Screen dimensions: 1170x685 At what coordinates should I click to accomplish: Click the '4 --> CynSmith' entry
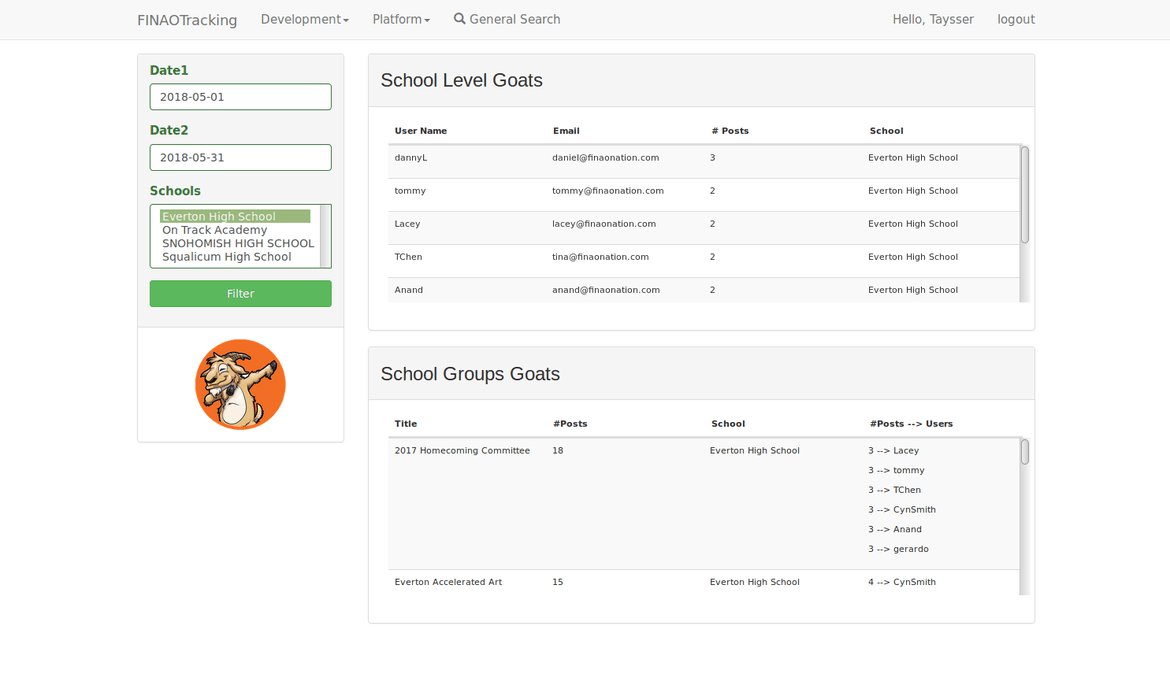click(902, 582)
